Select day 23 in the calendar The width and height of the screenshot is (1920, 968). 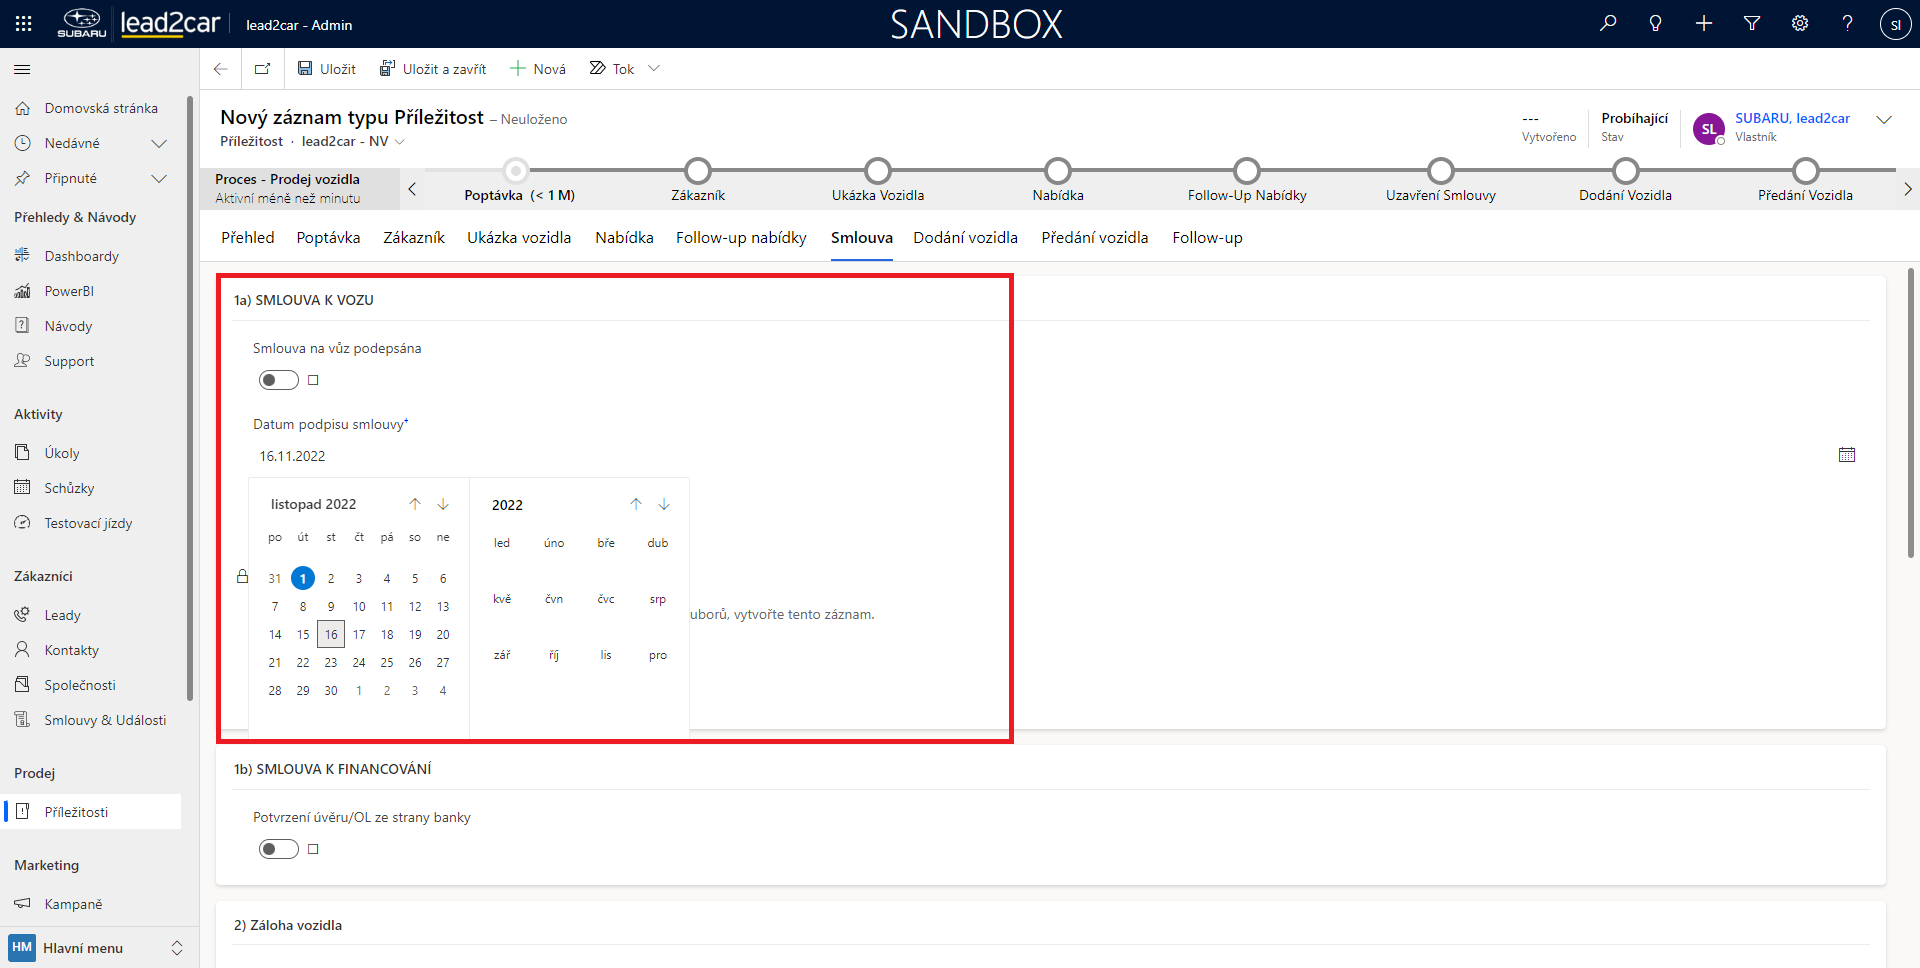(x=331, y=663)
